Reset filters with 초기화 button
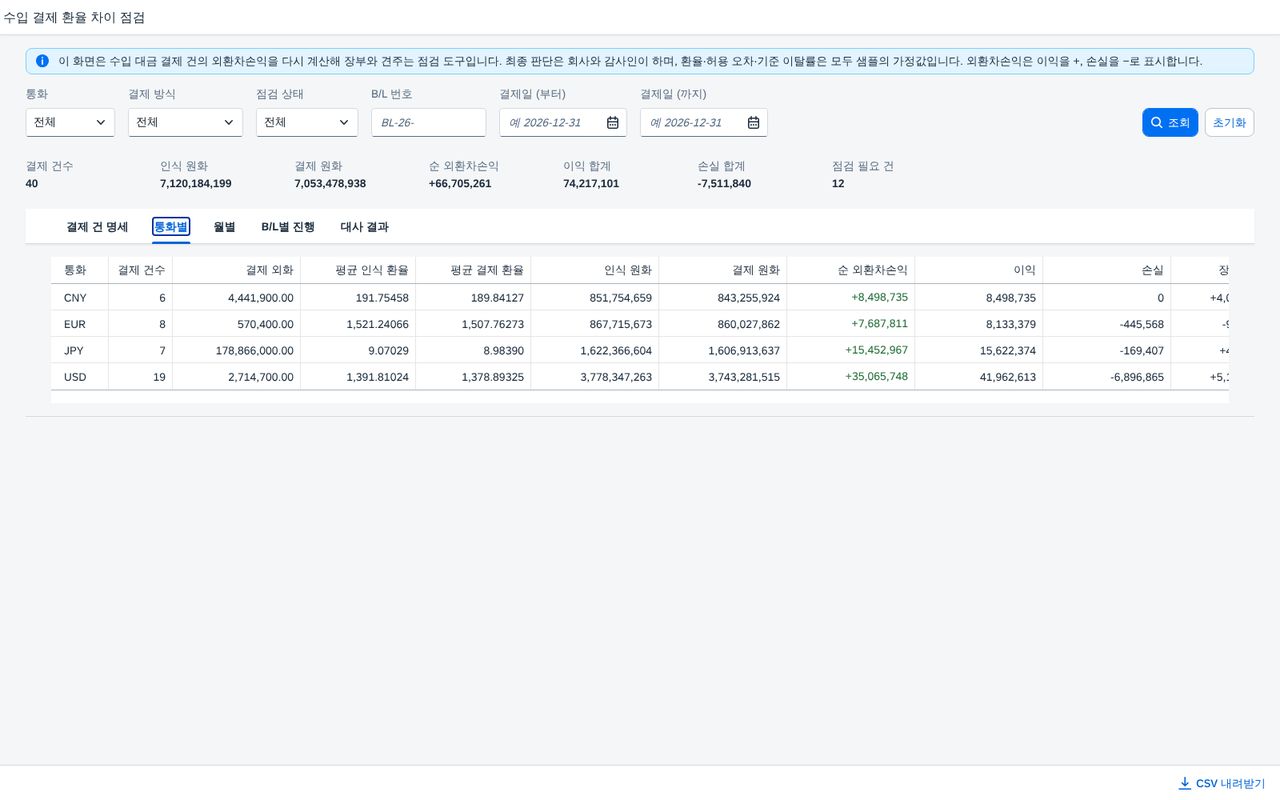Screen dimensions: 1280x800 (1229, 122)
